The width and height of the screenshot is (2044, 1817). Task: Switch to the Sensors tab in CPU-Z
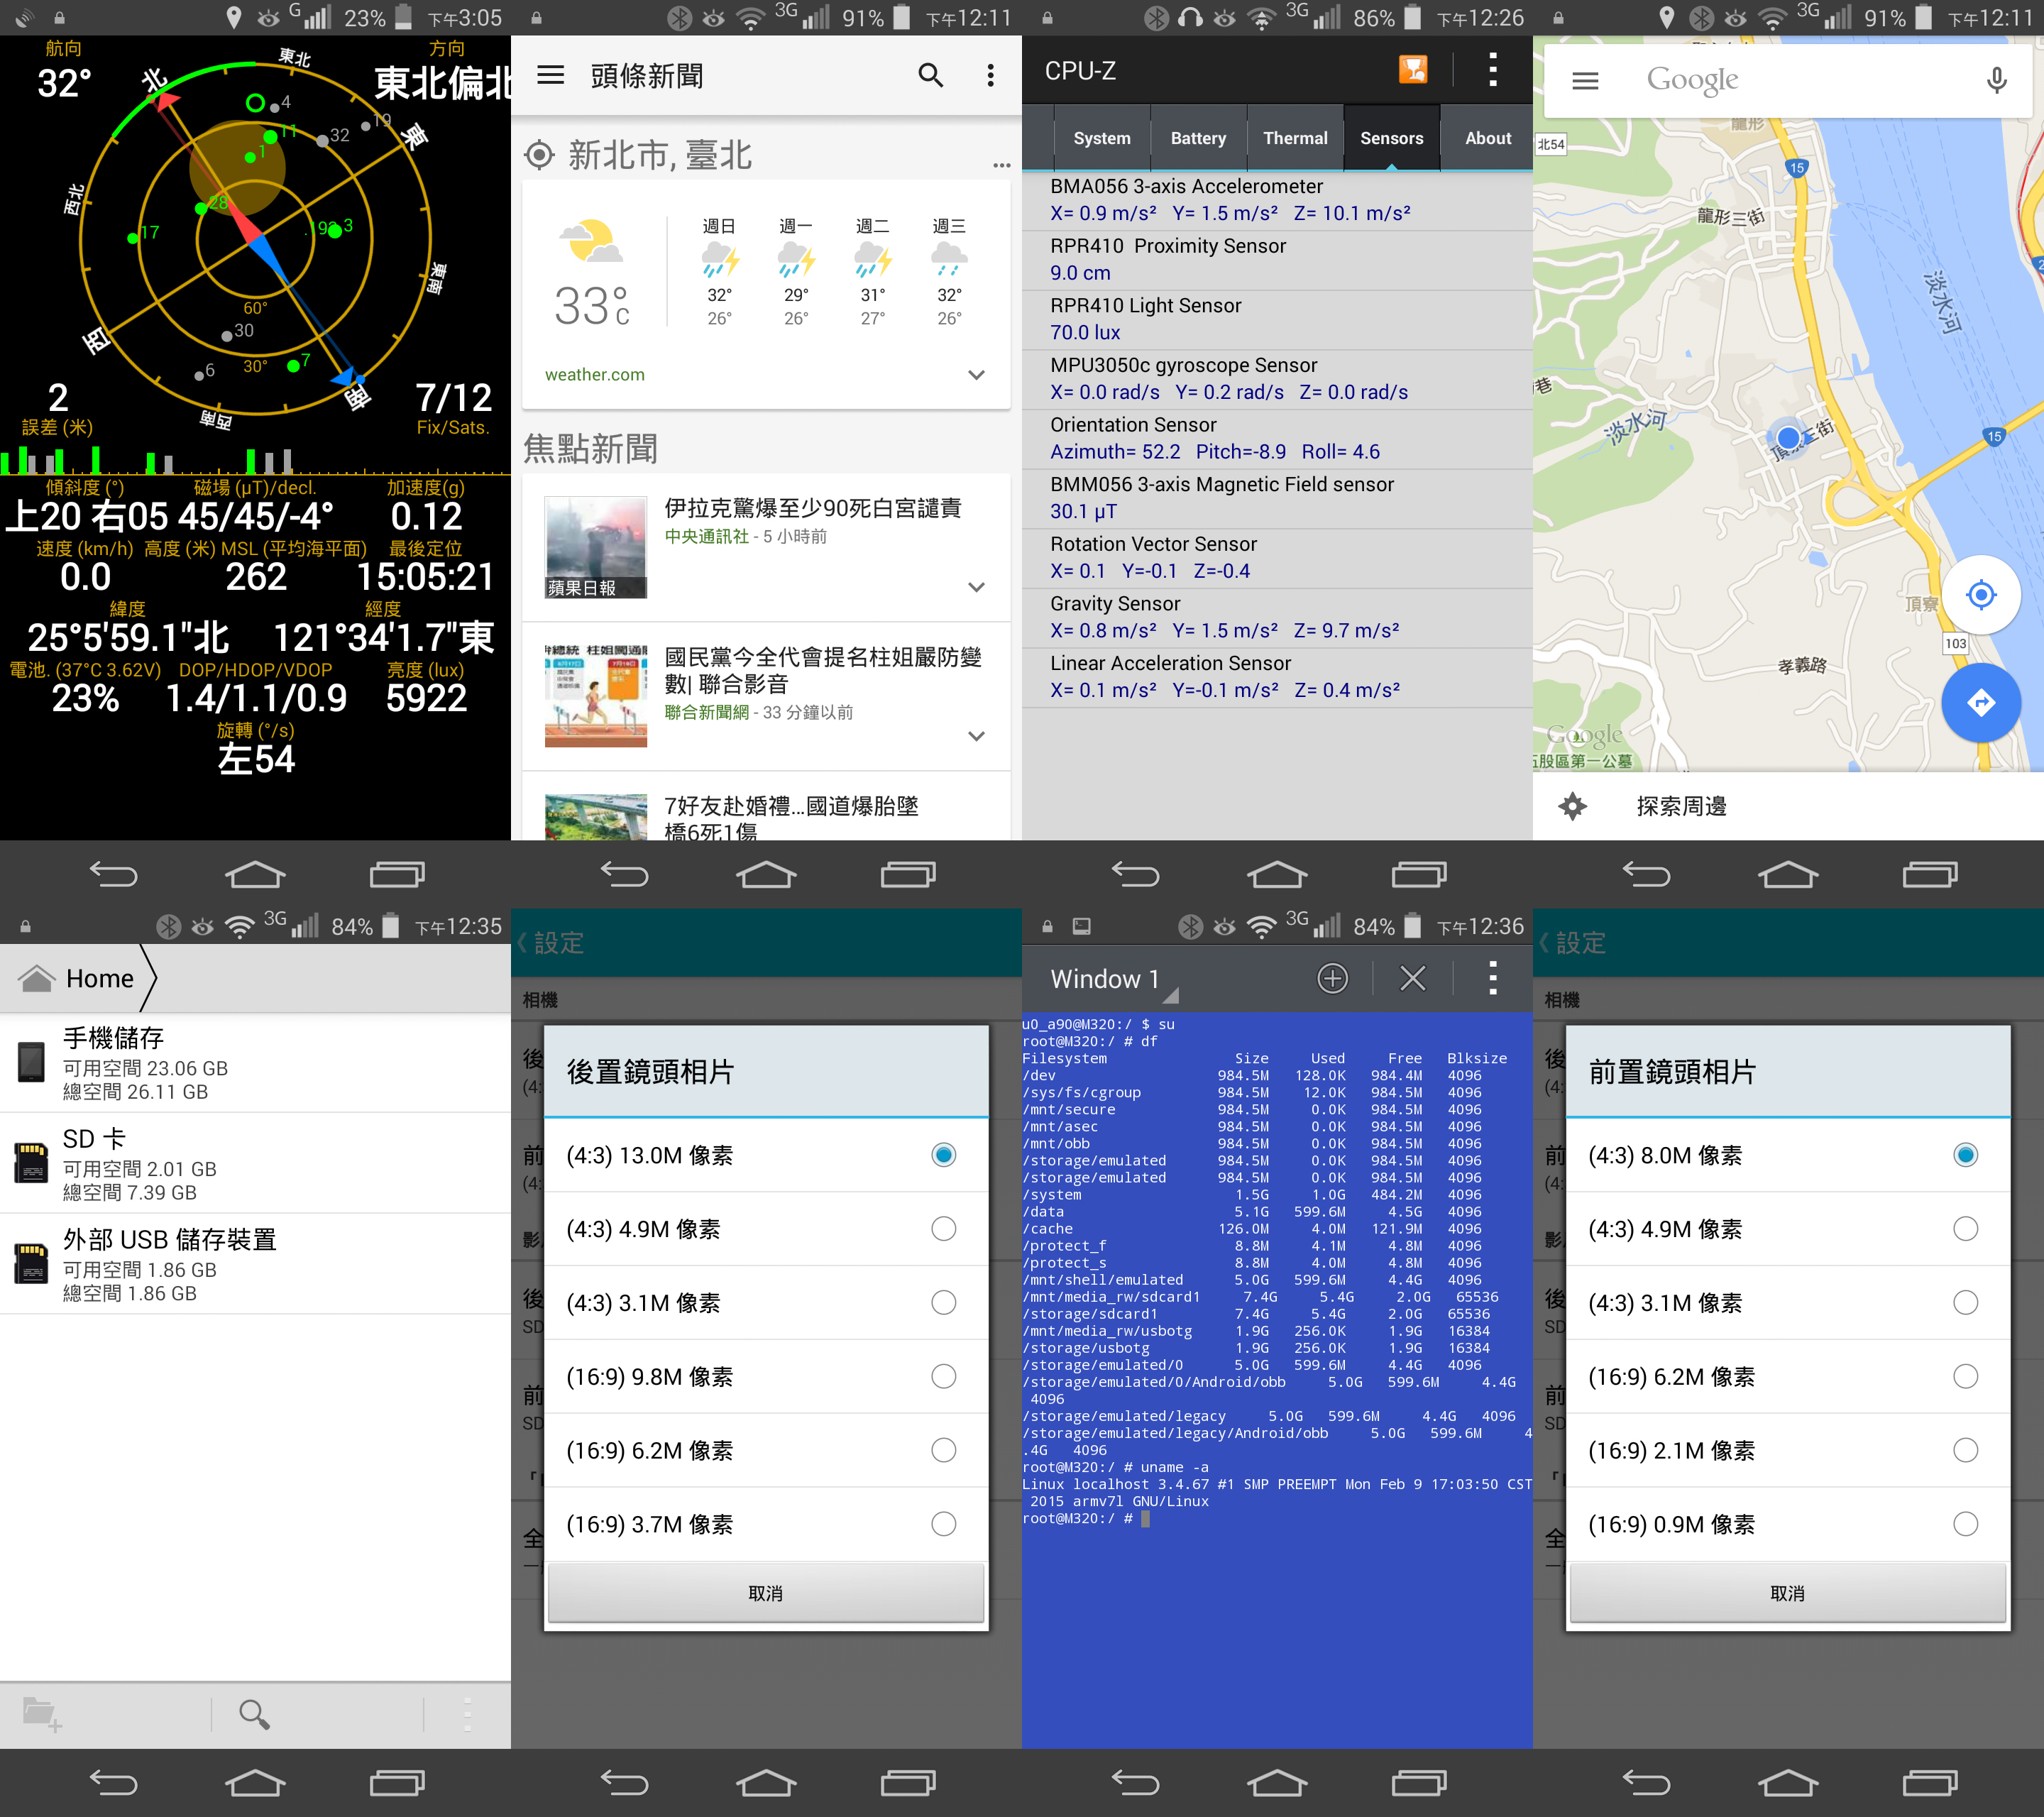1391,138
